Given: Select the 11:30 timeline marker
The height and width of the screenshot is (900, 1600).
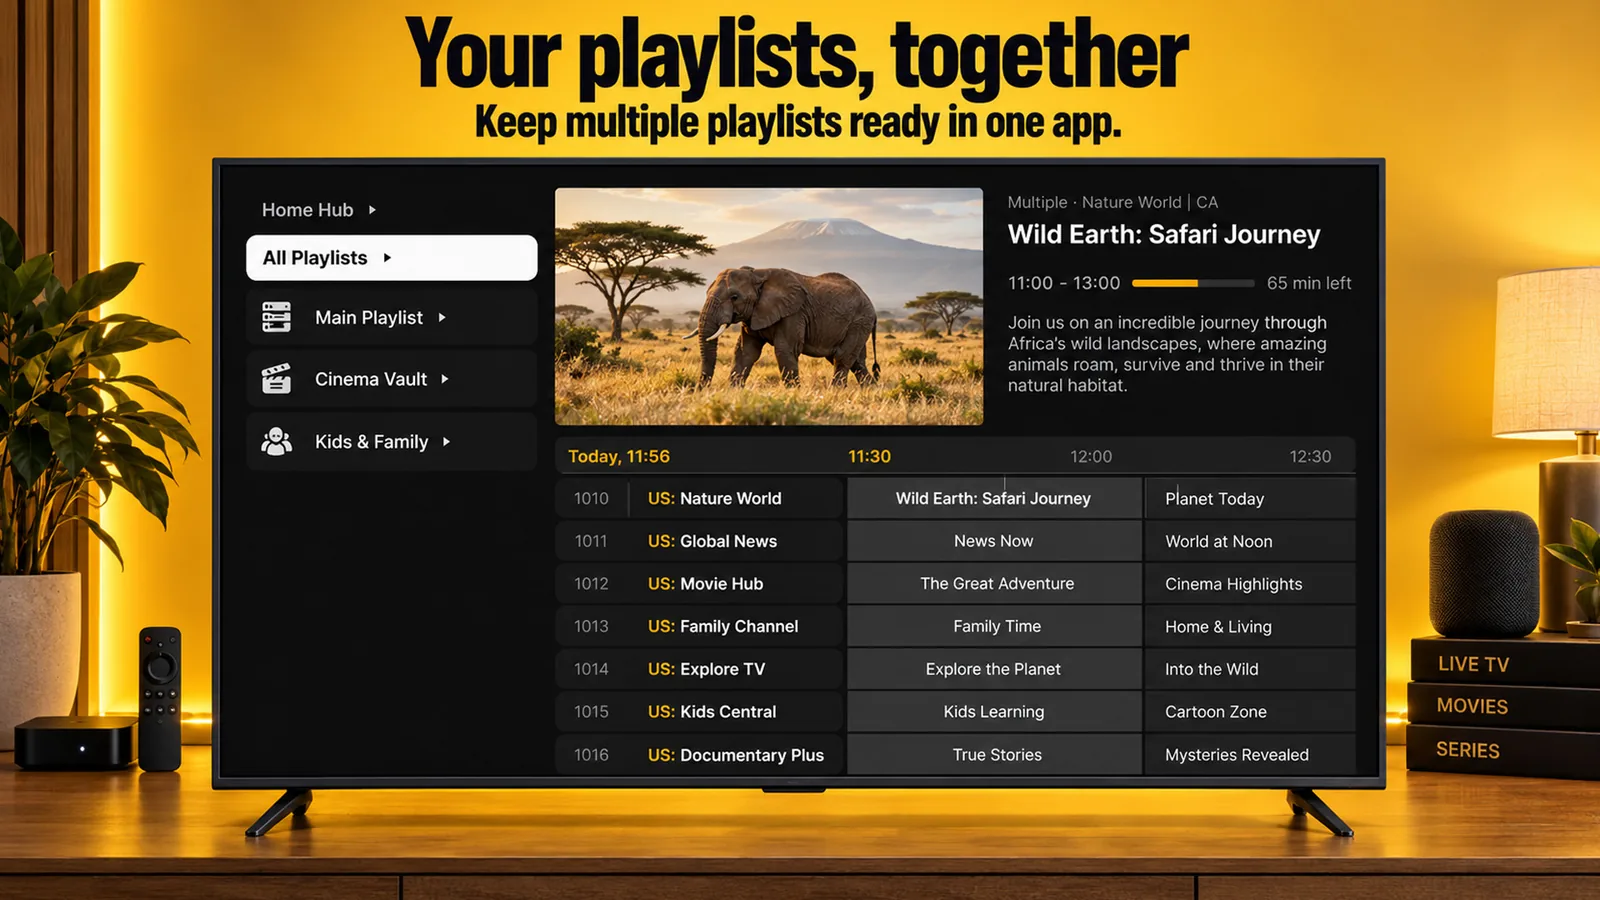Looking at the screenshot, I should (x=869, y=456).
